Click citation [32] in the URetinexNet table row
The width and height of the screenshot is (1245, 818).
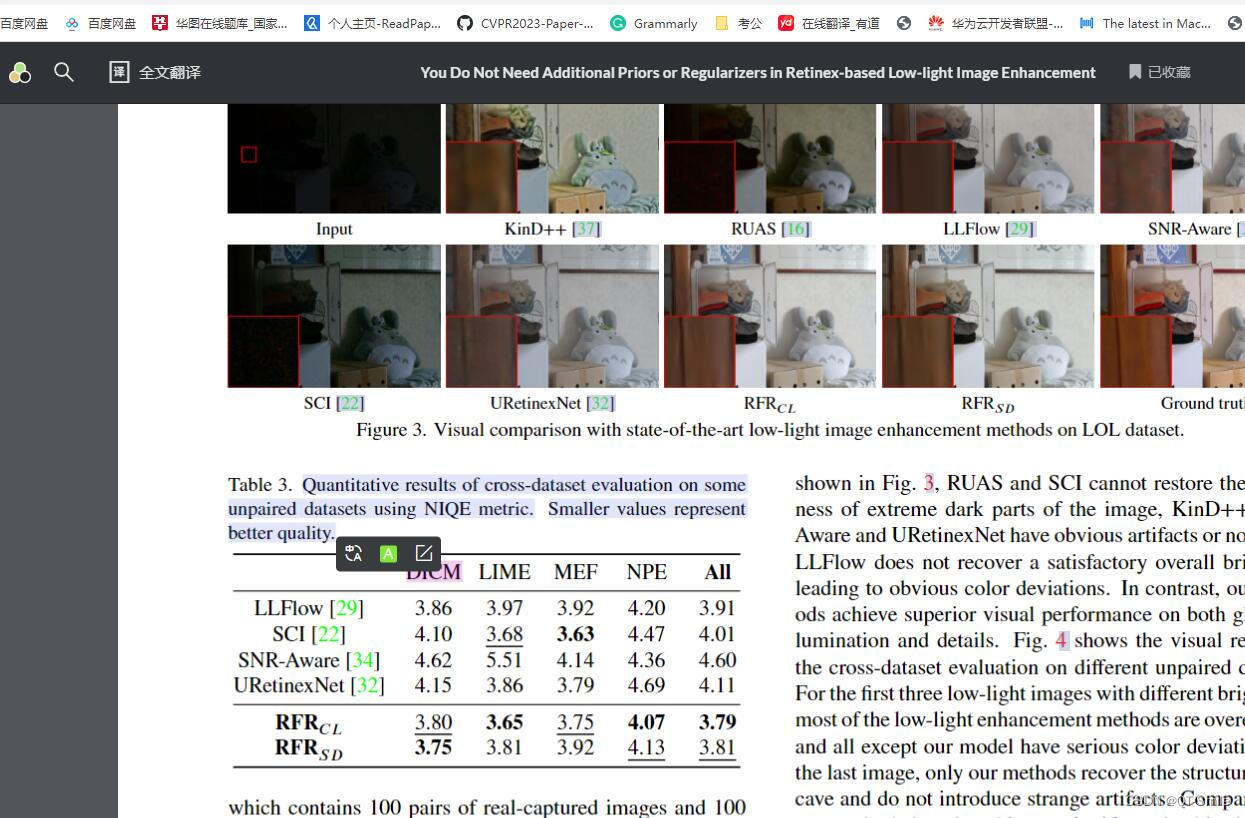[x=367, y=685]
